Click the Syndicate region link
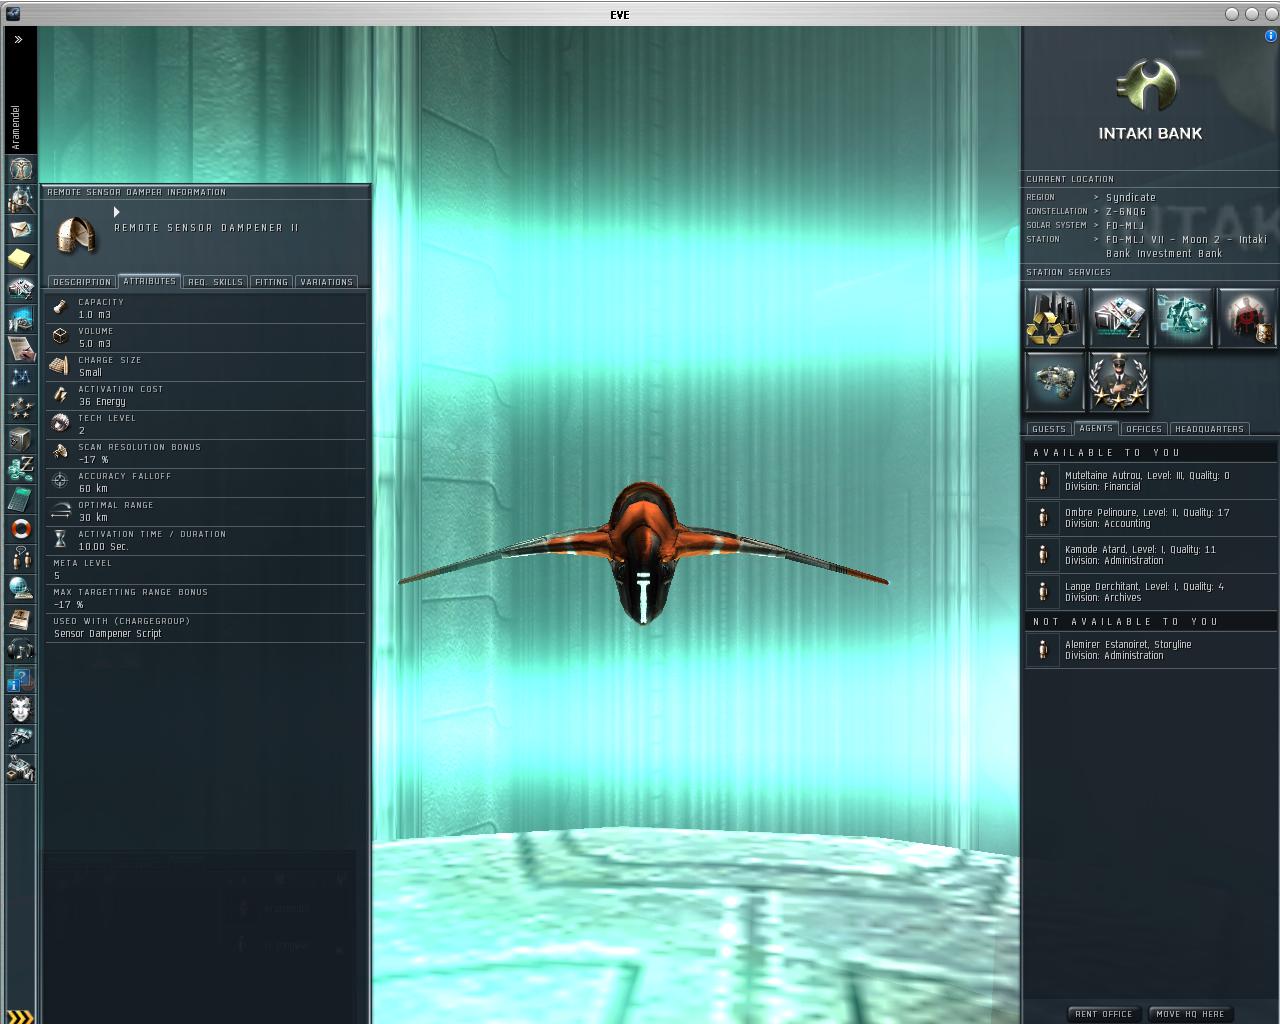 tap(1131, 198)
